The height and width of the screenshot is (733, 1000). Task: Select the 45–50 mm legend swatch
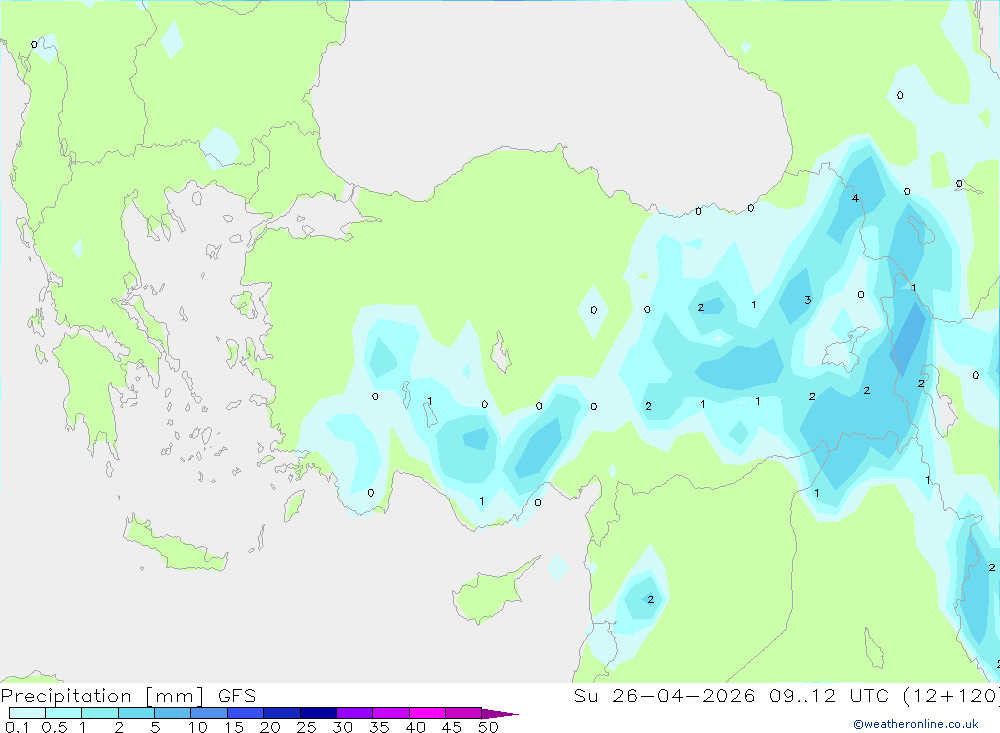(463, 713)
